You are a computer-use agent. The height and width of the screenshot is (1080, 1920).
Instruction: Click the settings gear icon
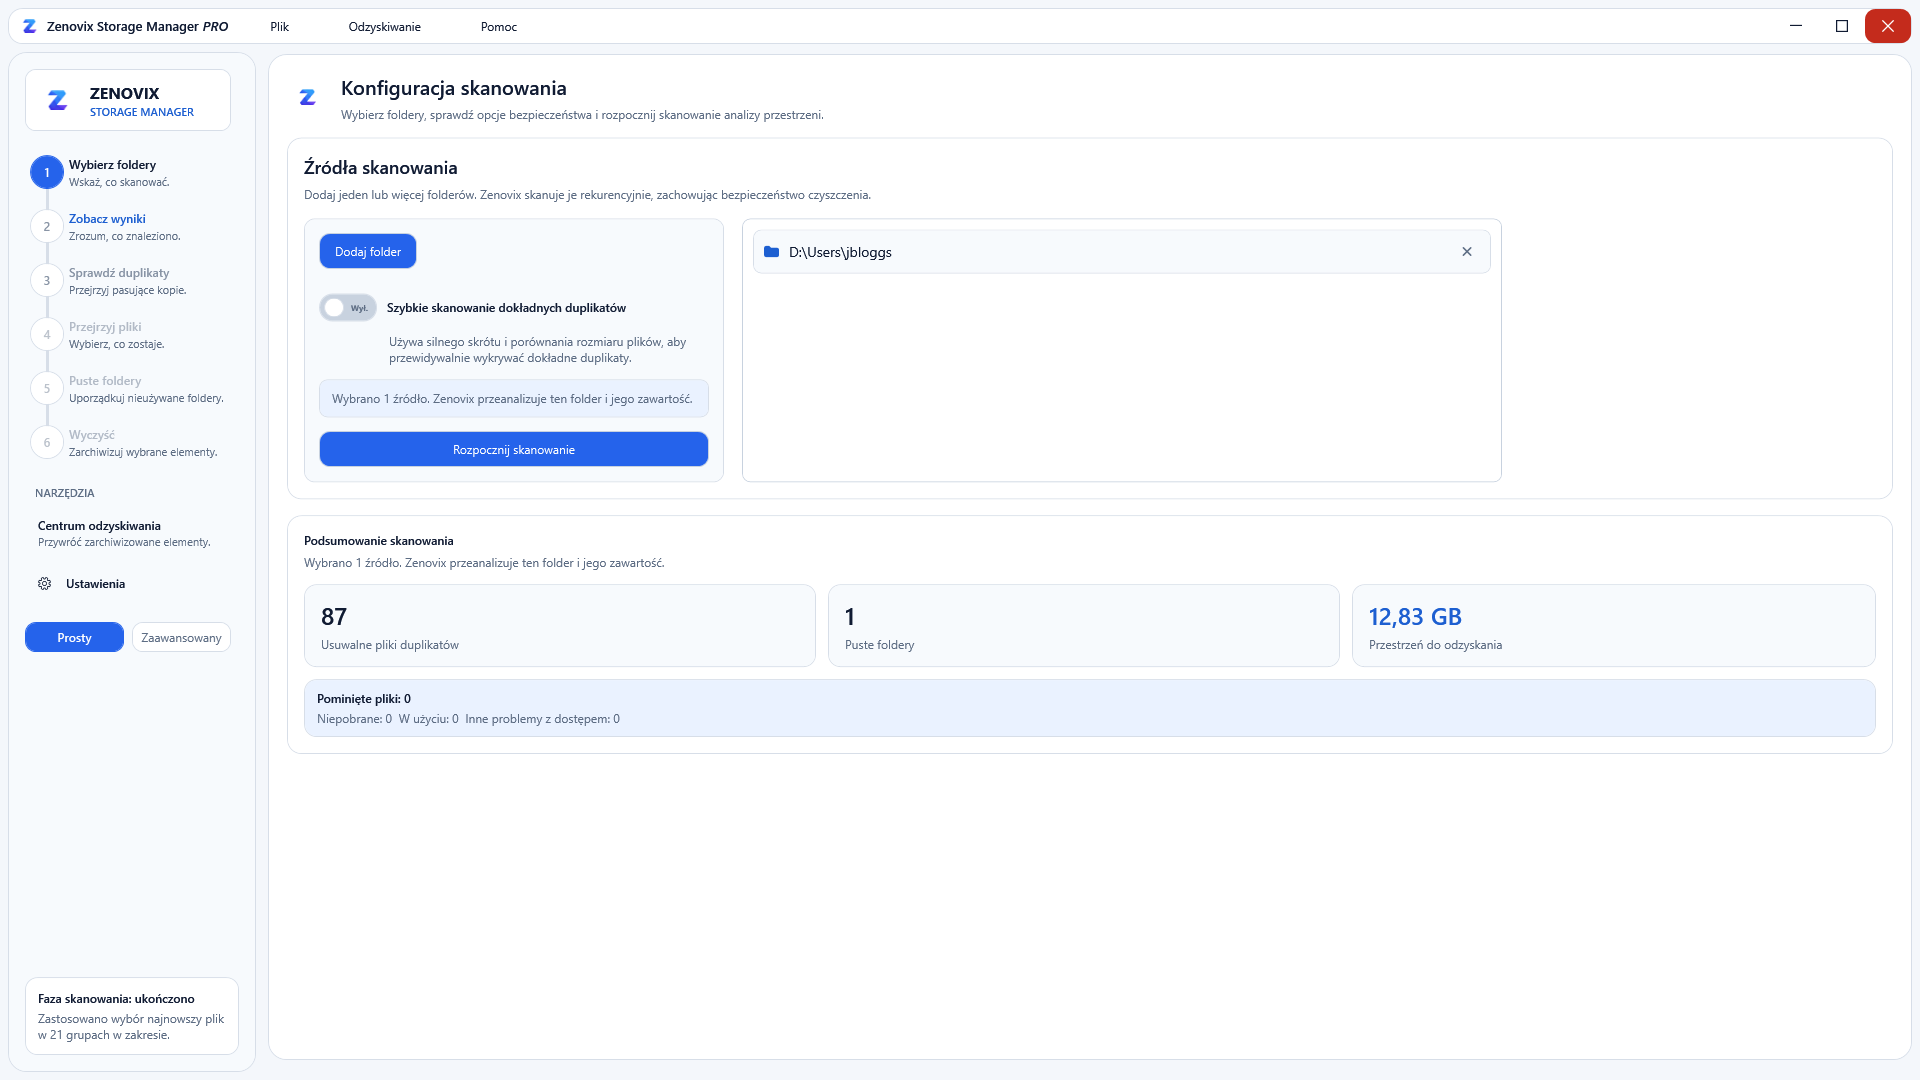pyautogui.click(x=45, y=584)
